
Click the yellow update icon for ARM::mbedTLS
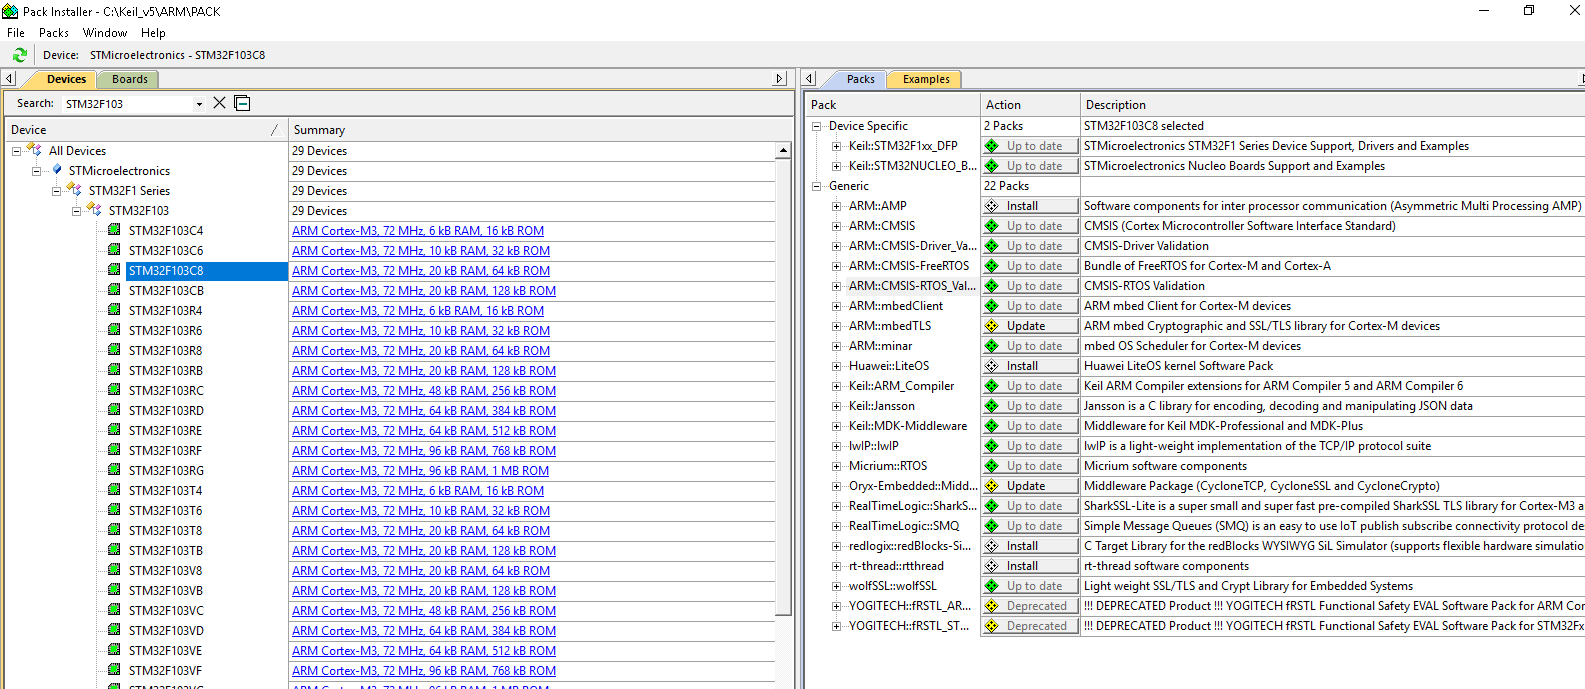[x=992, y=326]
